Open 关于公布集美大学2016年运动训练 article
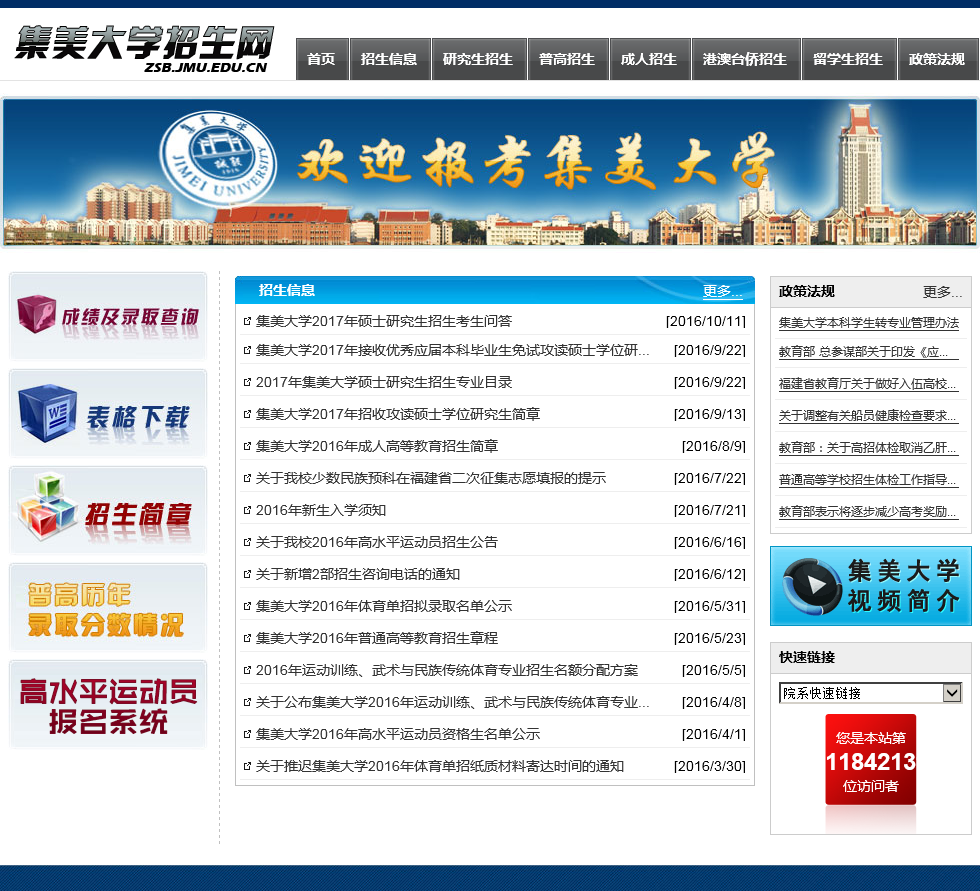980x891 pixels. click(452, 702)
